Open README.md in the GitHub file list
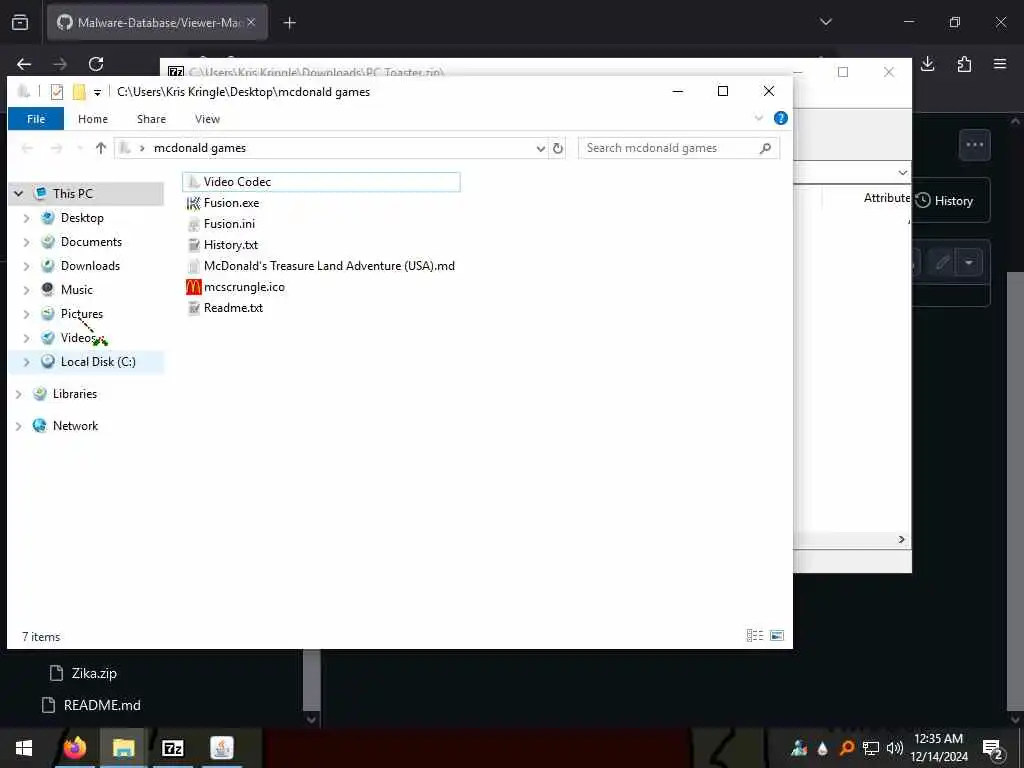This screenshot has height=768, width=1024. (x=102, y=705)
